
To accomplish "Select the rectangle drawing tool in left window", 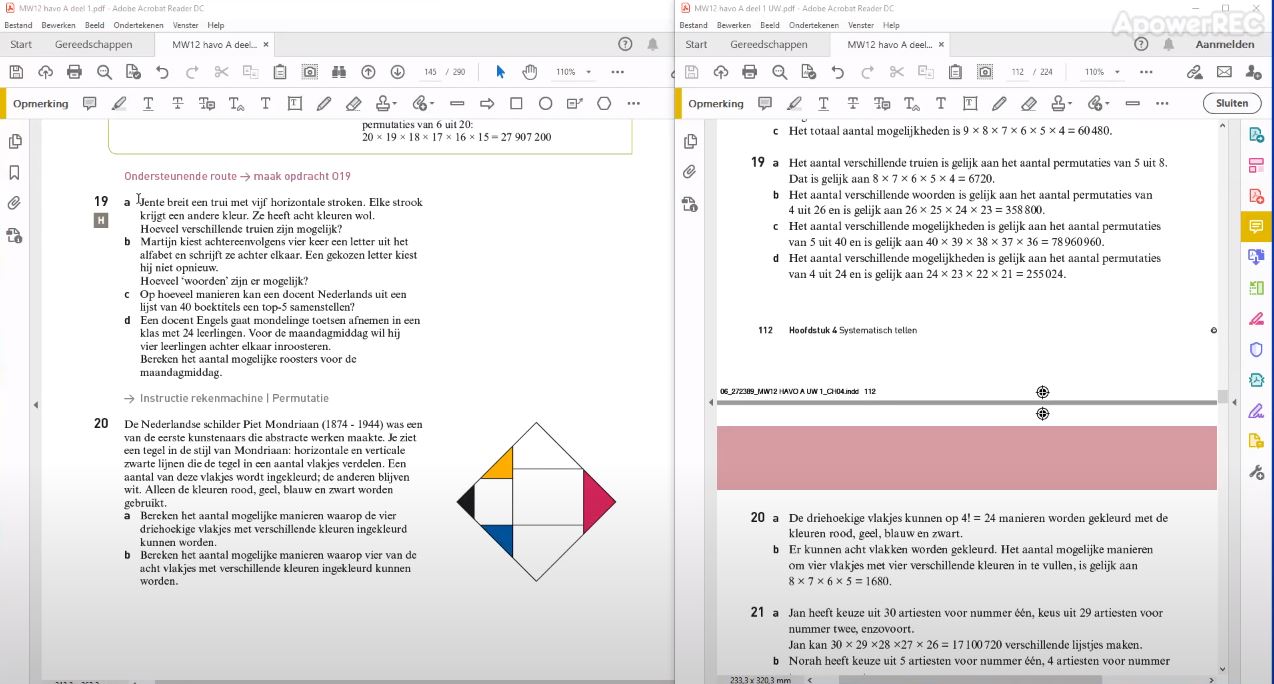I will tap(516, 103).
